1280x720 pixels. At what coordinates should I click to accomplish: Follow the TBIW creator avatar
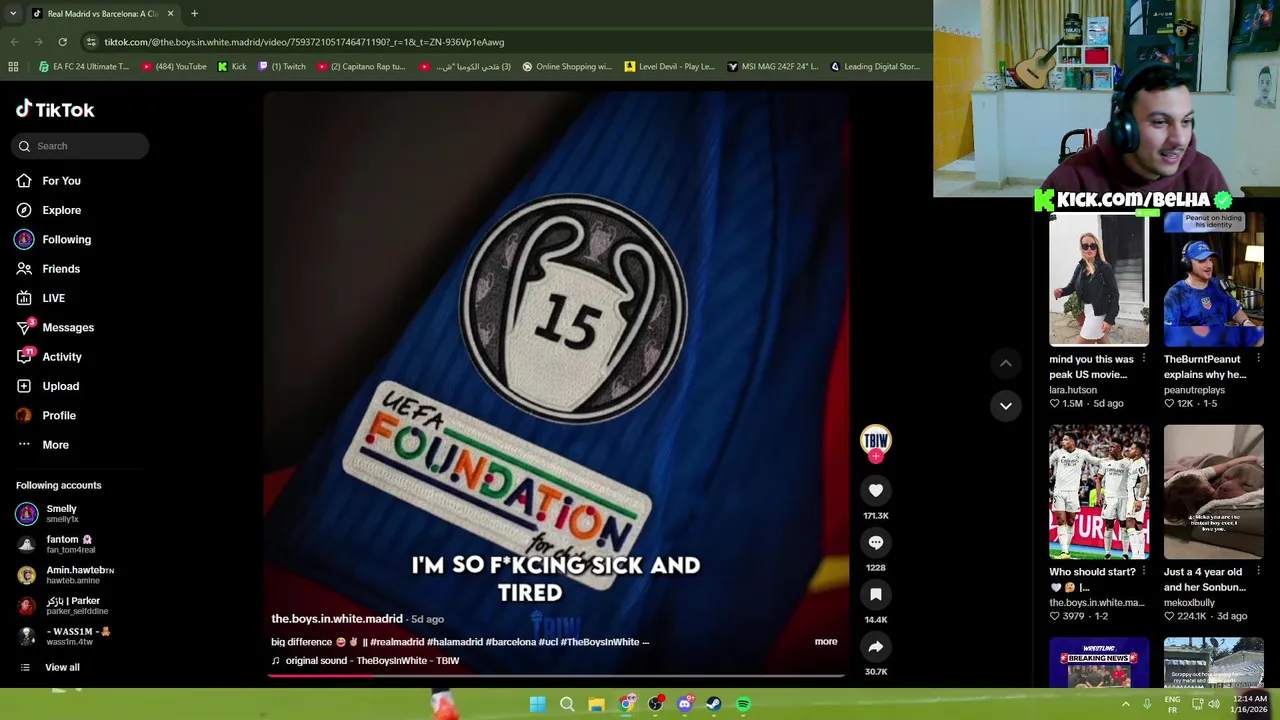pos(875,442)
